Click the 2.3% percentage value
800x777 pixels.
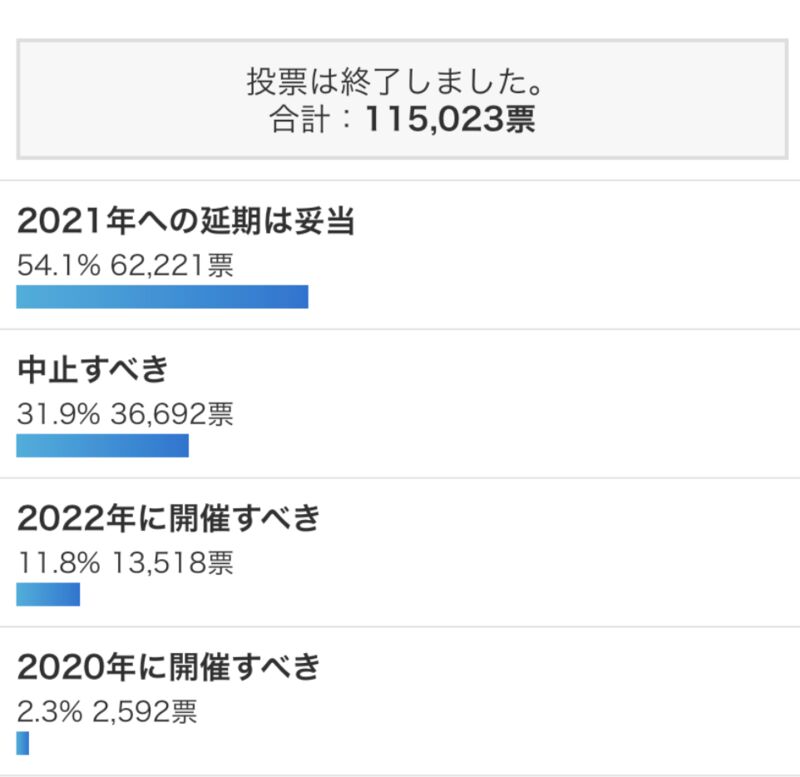pyautogui.click(x=49, y=712)
